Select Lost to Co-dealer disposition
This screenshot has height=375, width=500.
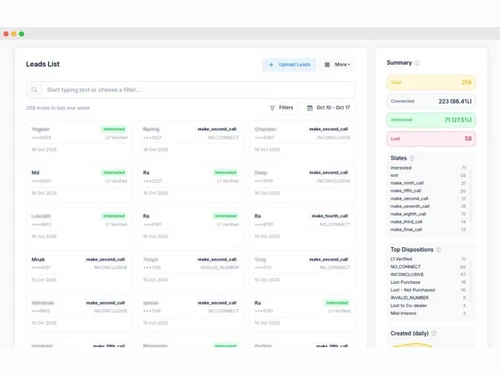tap(428, 305)
